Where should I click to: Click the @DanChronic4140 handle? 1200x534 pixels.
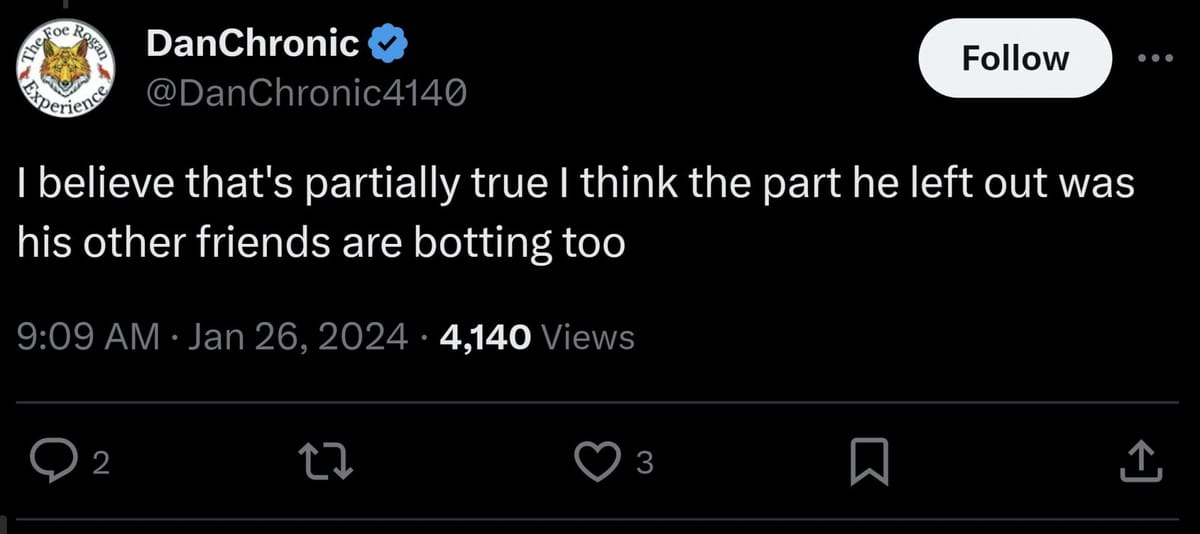point(305,94)
